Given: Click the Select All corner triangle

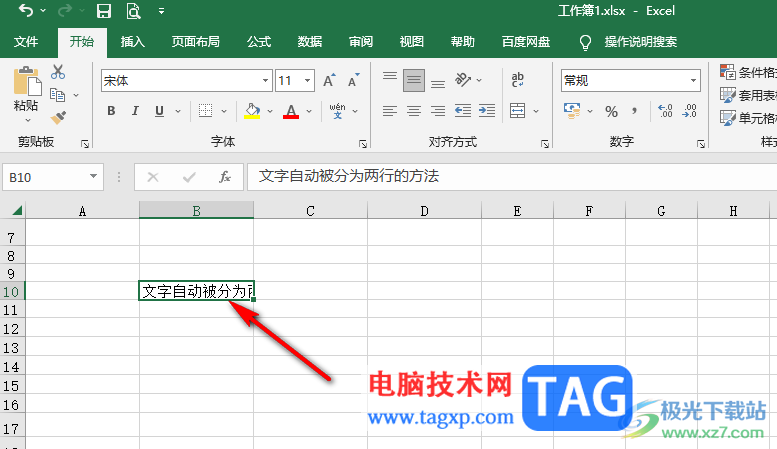Looking at the screenshot, I should pos(17,211).
